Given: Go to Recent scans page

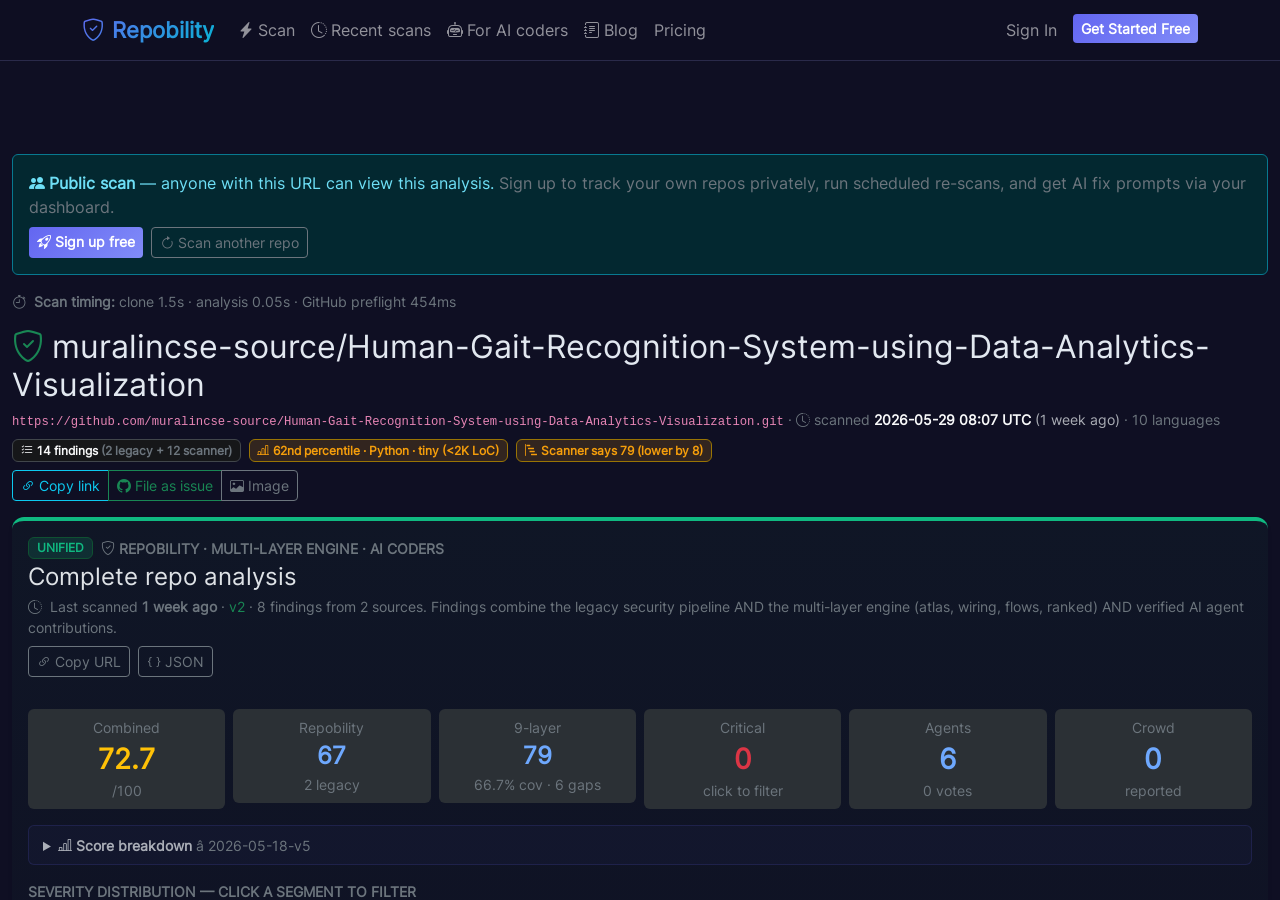Looking at the screenshot, I should coord(371,30).
